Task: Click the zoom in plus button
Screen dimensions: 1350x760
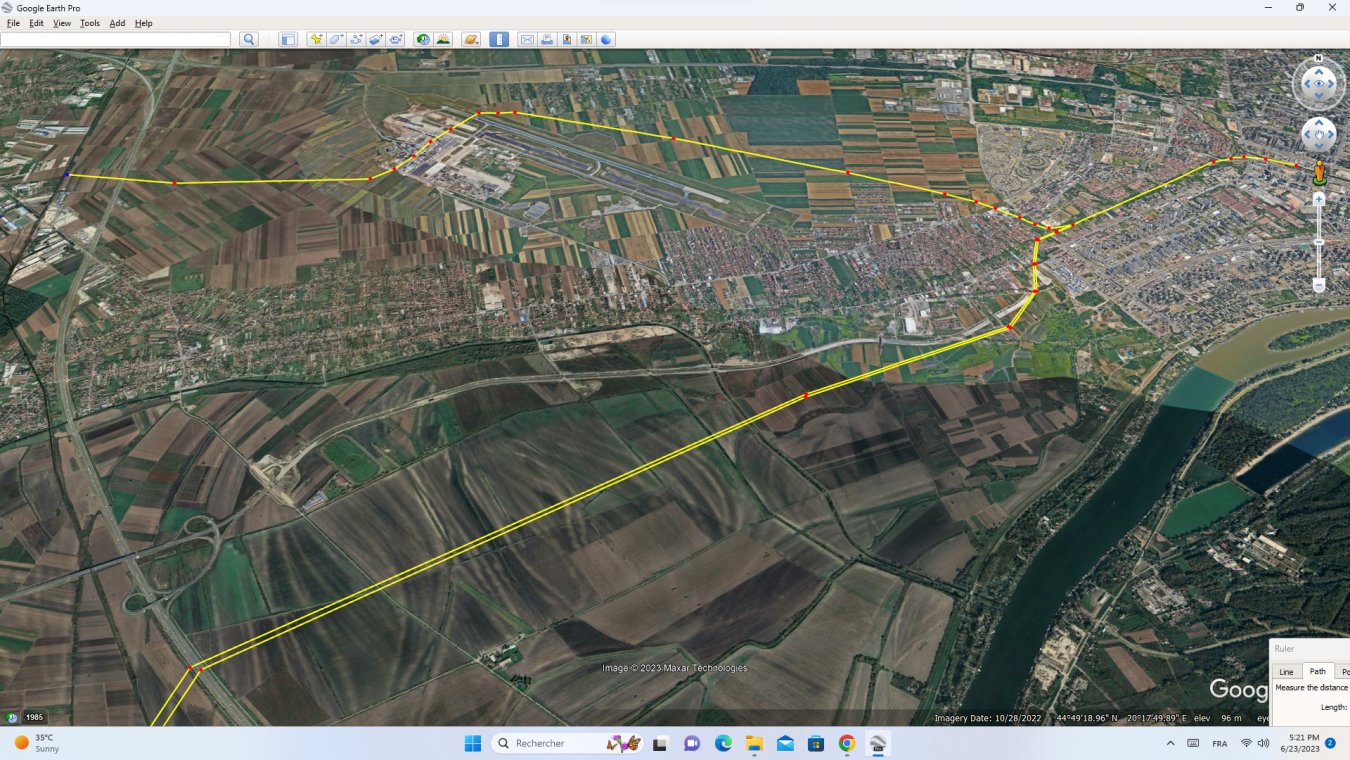Action: click(x=1318, y=199)
